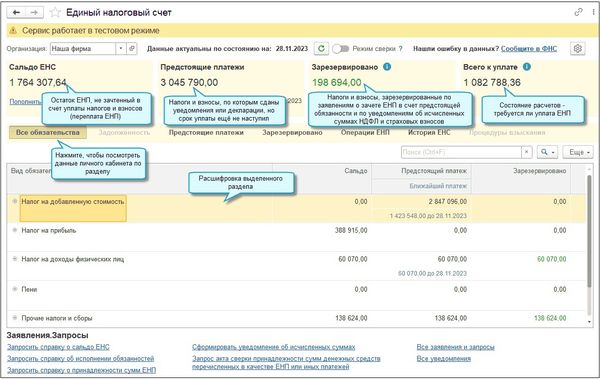Click the forward arrow navigation button
Viewport: 600px width, 379px height.
point(34,13)
